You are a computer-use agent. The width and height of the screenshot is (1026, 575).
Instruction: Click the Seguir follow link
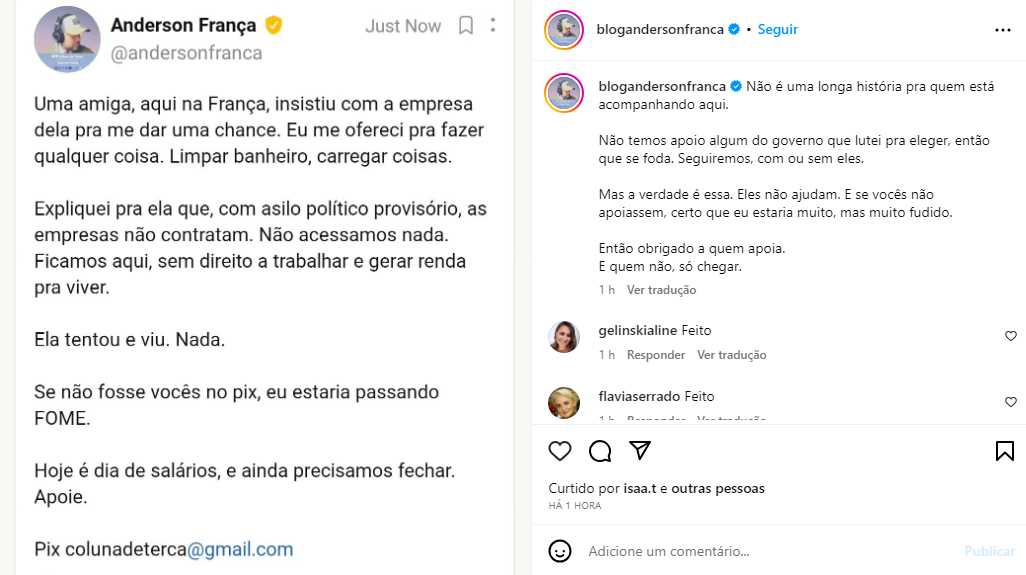[777, 29]
